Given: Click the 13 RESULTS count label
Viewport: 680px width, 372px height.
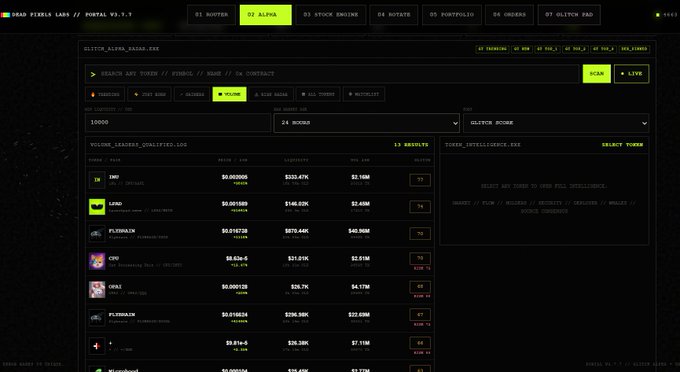Looking at the screenshot, I should (411, 145).
